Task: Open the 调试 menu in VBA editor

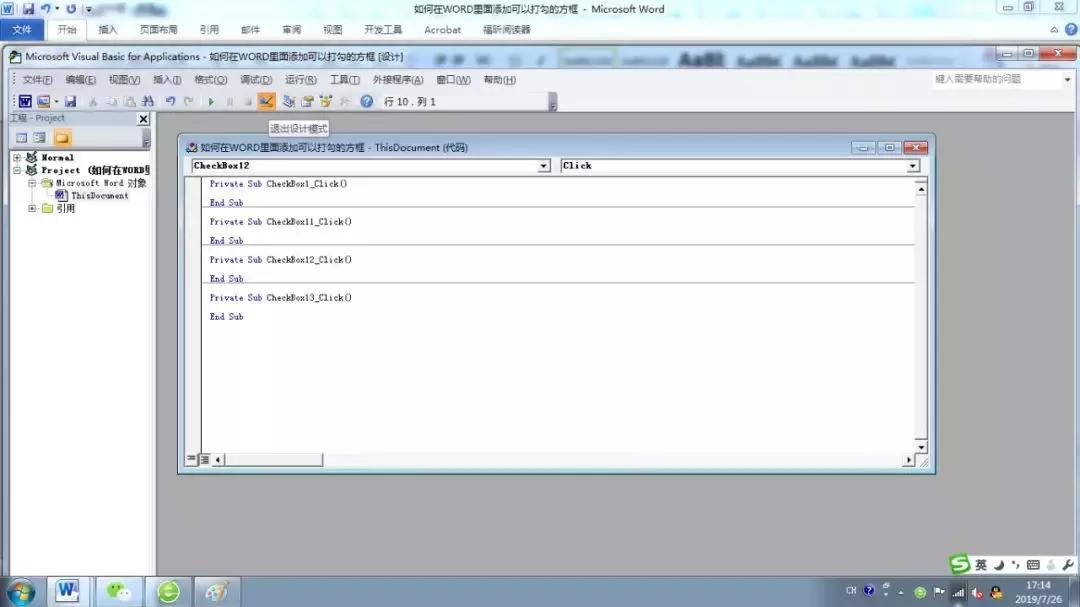Action: point(257,79)
